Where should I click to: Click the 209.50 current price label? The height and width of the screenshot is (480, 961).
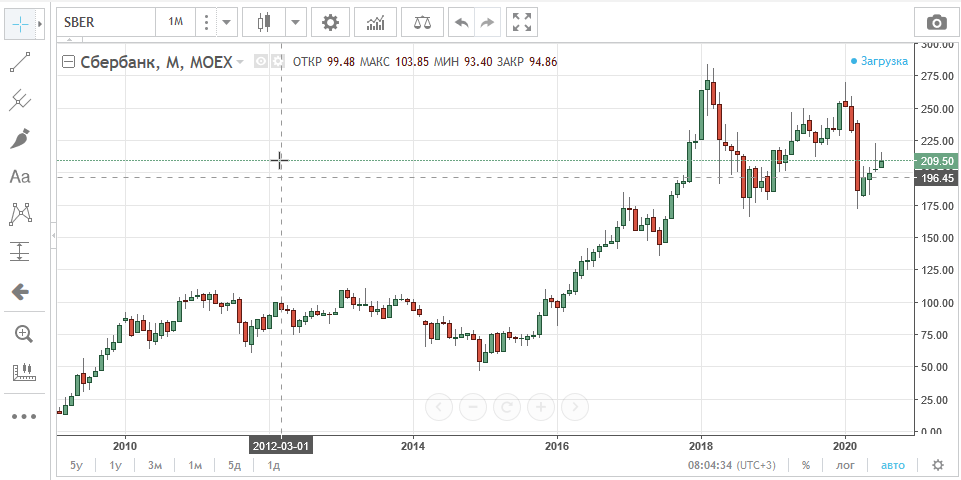(934, 161)
